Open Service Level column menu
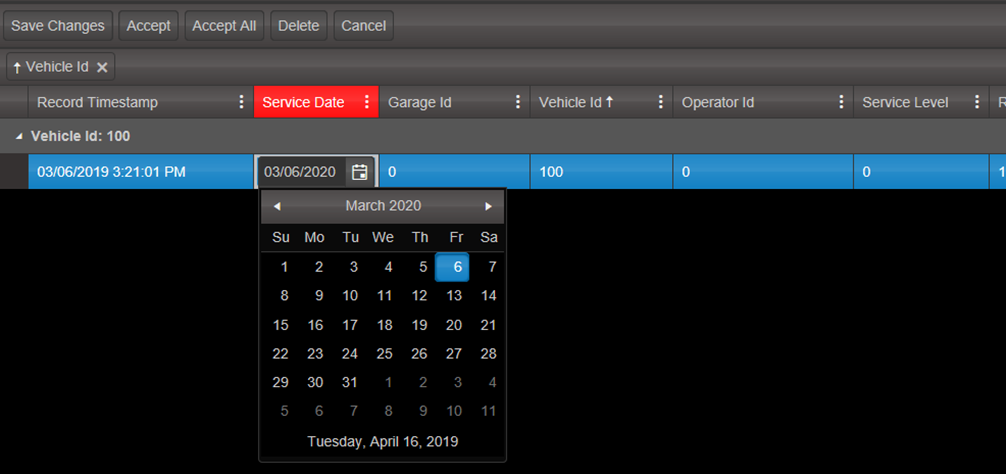The image size is (1006, 474). (x=977, y=102)
